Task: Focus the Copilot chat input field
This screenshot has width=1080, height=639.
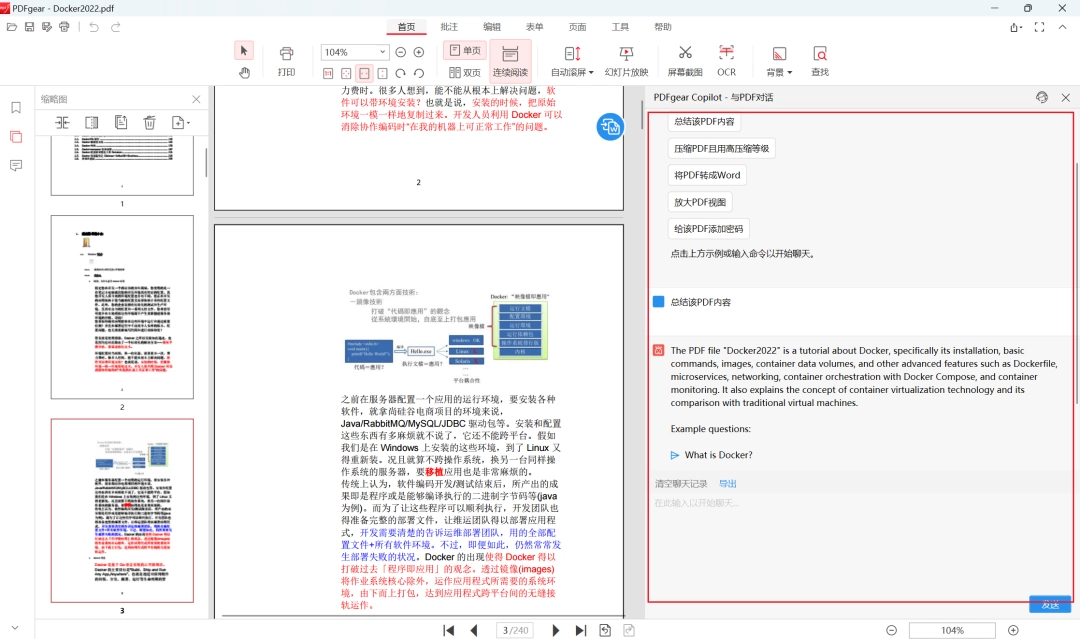Action: [860, 547]
